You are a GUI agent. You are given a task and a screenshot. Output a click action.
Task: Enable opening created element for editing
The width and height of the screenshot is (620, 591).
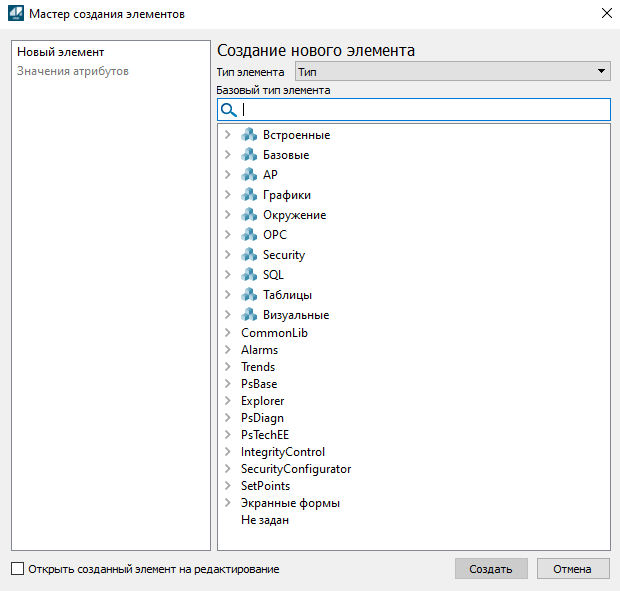point(17,569)
